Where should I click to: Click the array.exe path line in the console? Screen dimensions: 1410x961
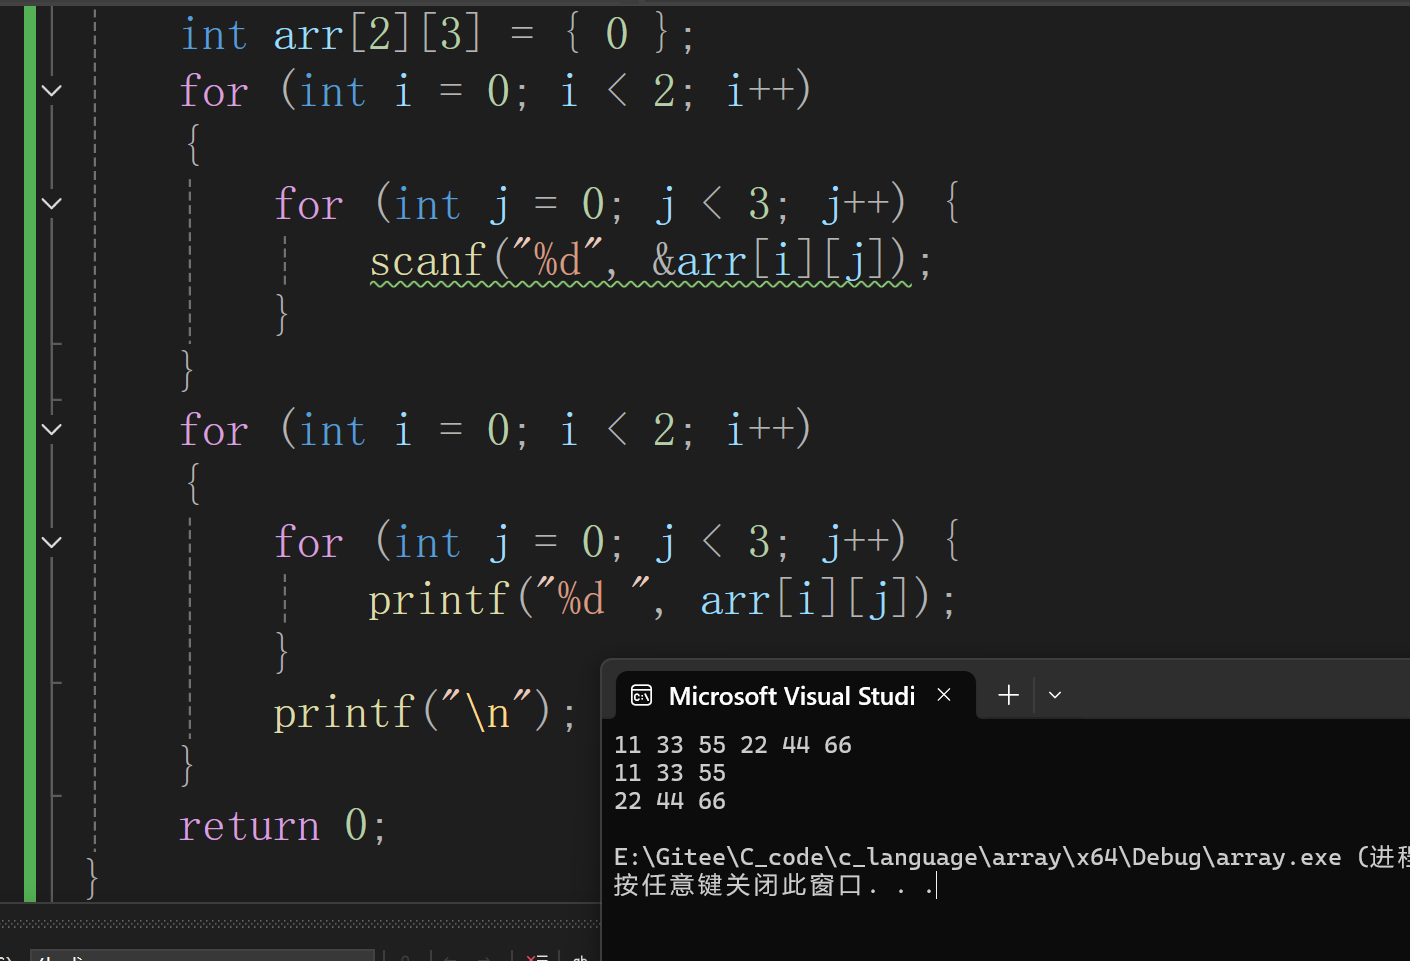pyautogui.click(x=1011, y=857)
